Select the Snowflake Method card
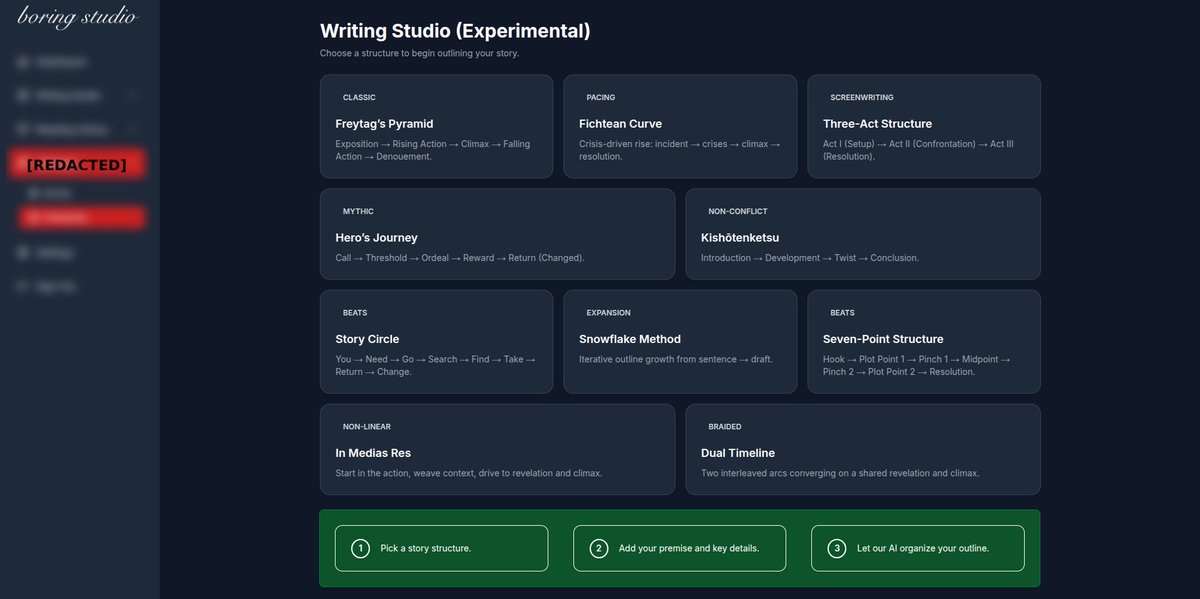1200x599 pixels. (x=680, y=341)
